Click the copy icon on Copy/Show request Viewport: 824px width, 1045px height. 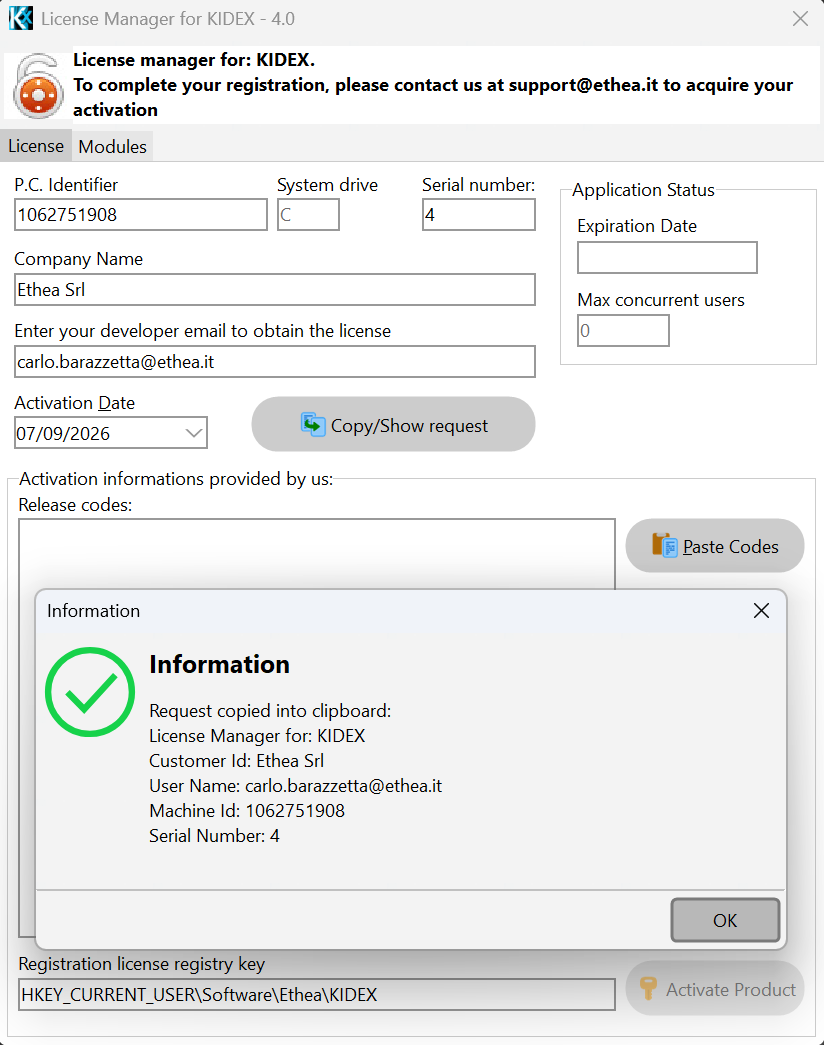[313, 424]
